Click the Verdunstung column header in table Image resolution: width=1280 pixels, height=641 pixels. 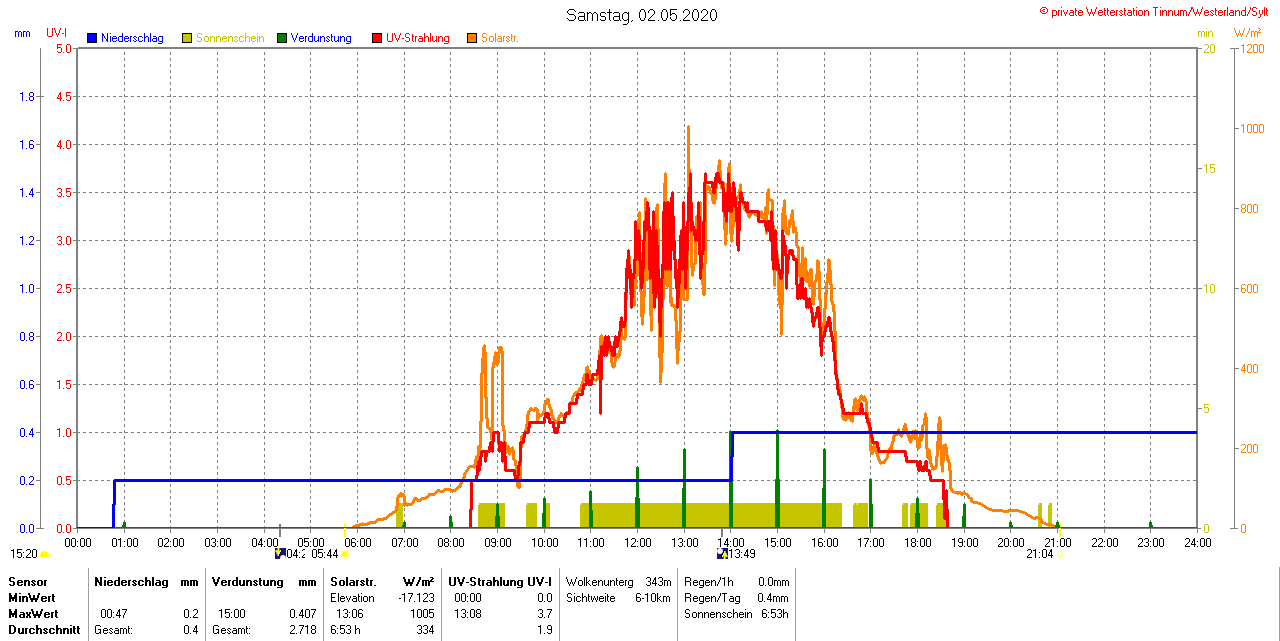(x=248, y=581)
